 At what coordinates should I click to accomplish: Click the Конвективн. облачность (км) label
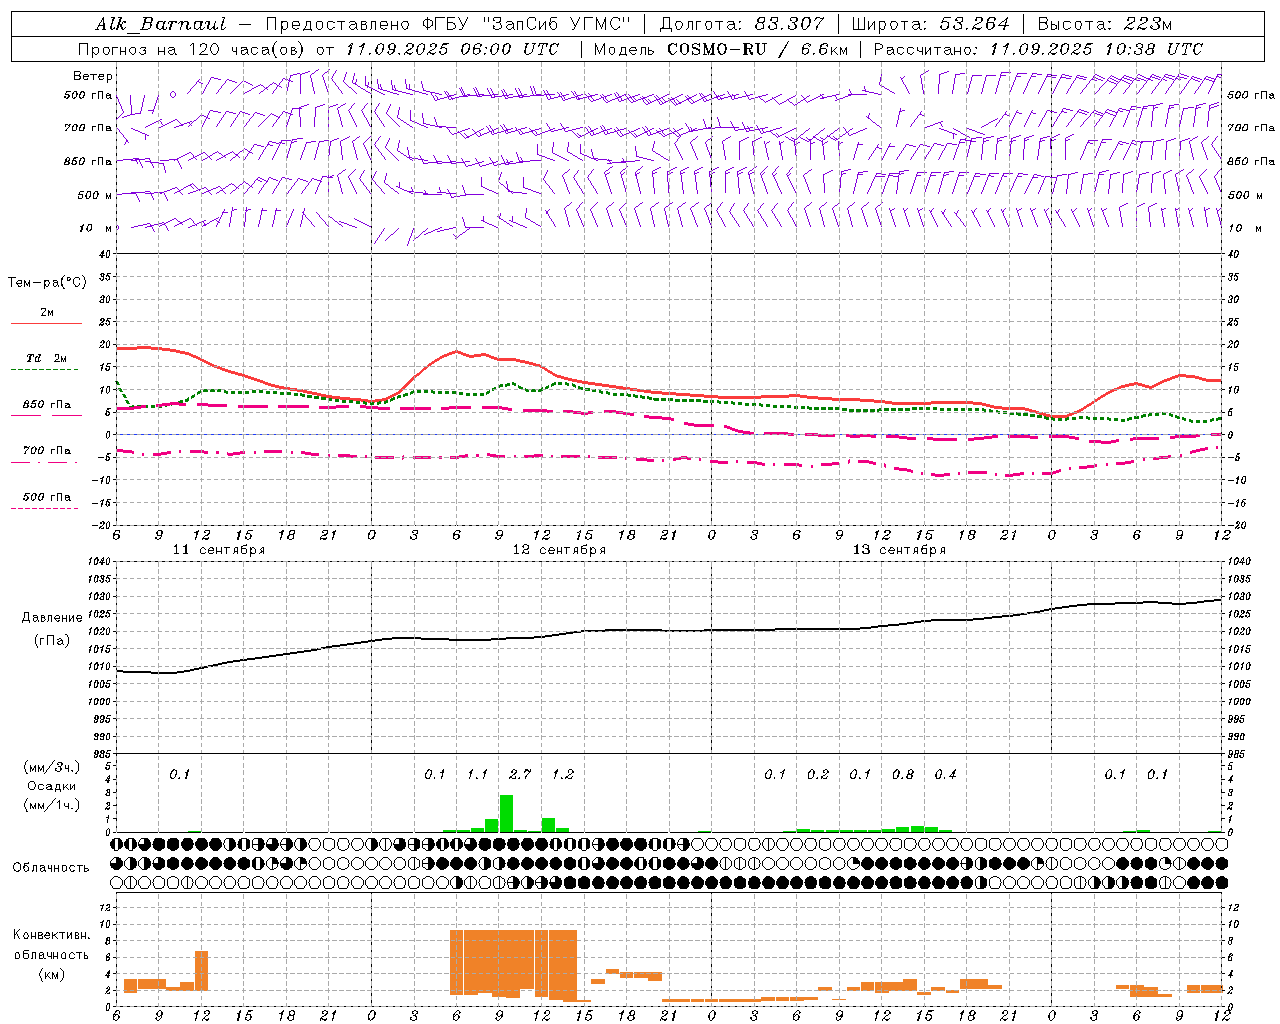click(x=51, y=955)
